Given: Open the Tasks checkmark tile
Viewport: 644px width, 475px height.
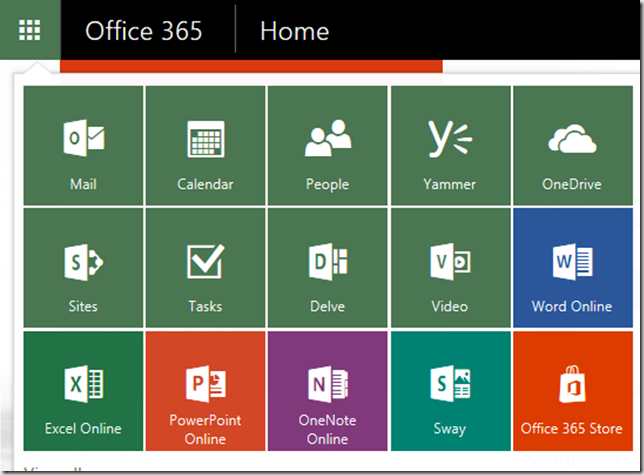Looking at the screenshot, I should coord(205,268).
